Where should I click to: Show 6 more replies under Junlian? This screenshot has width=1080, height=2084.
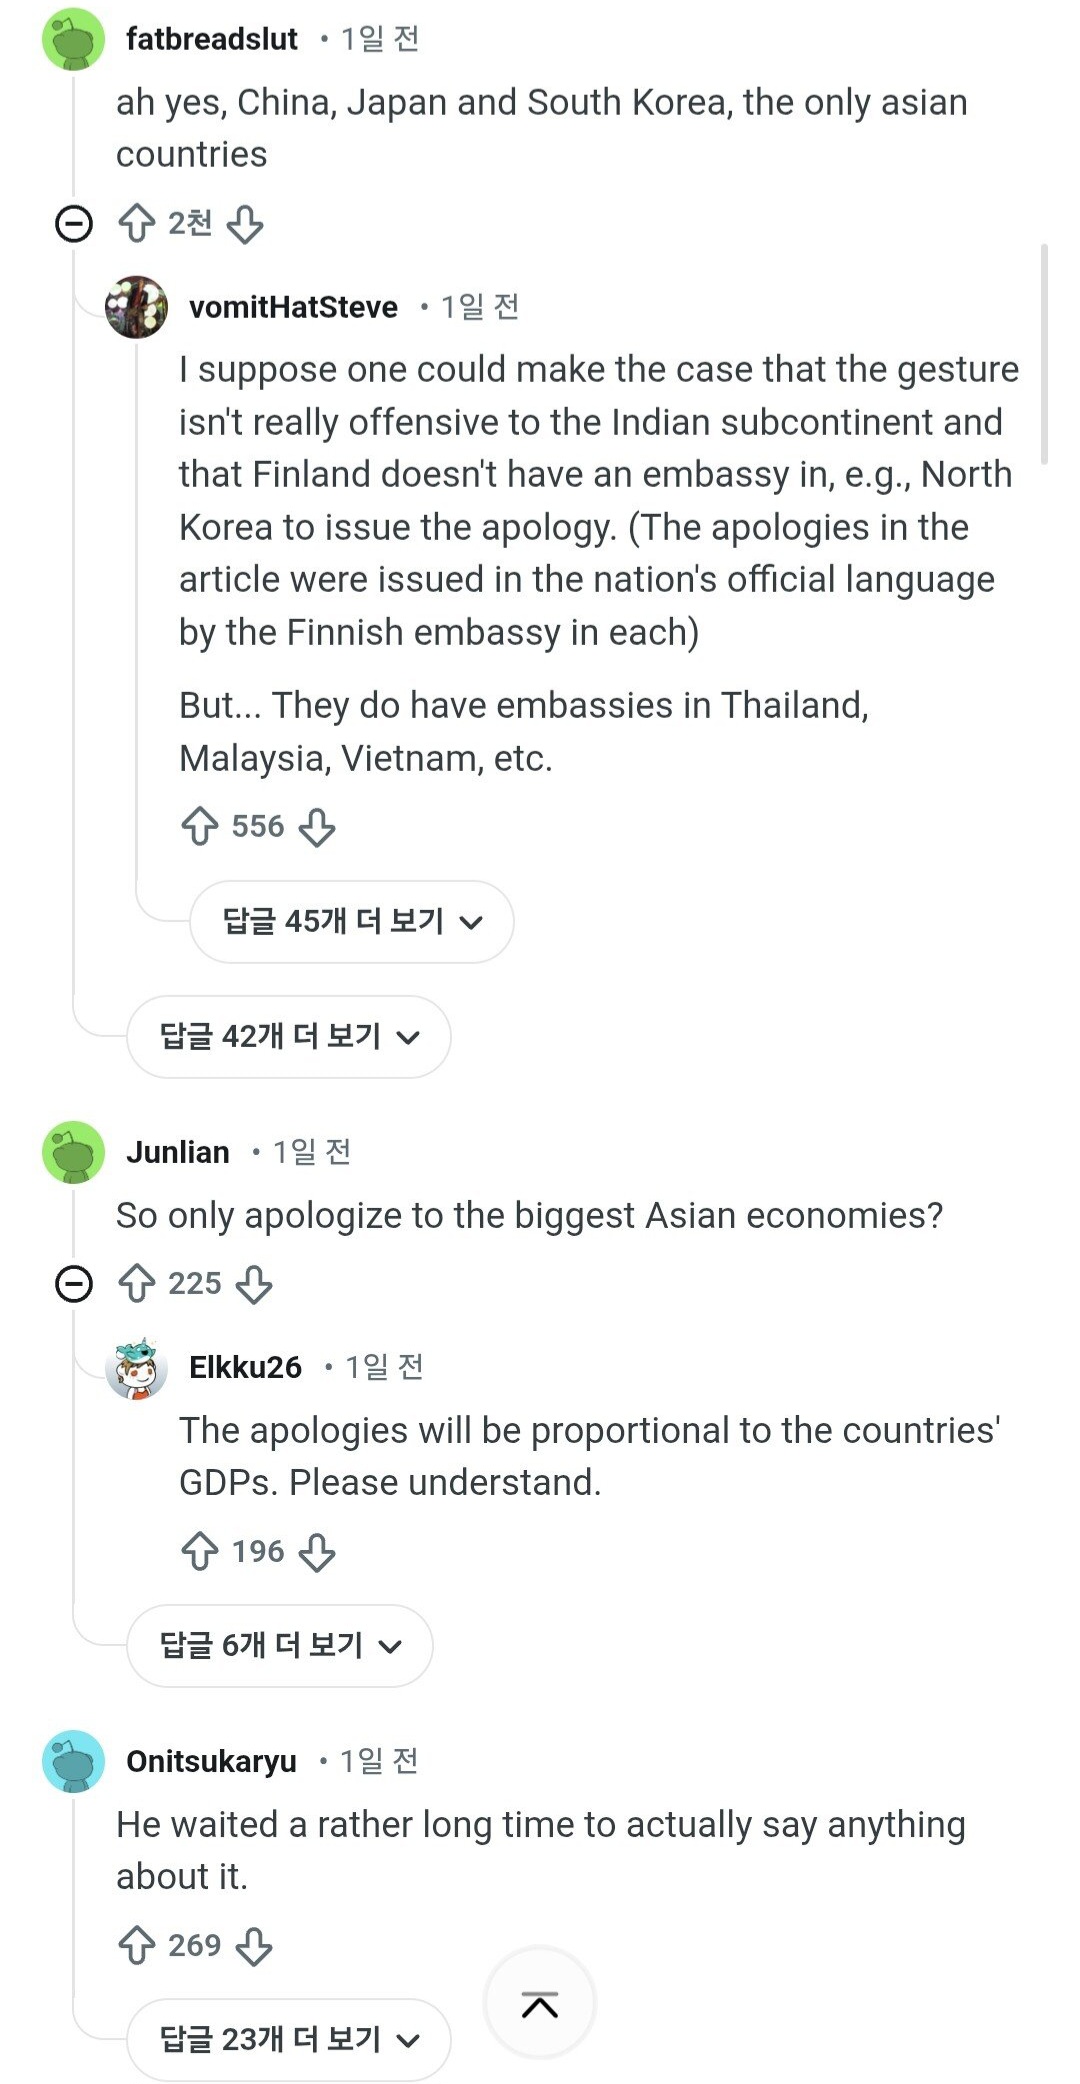[279, 1645]
